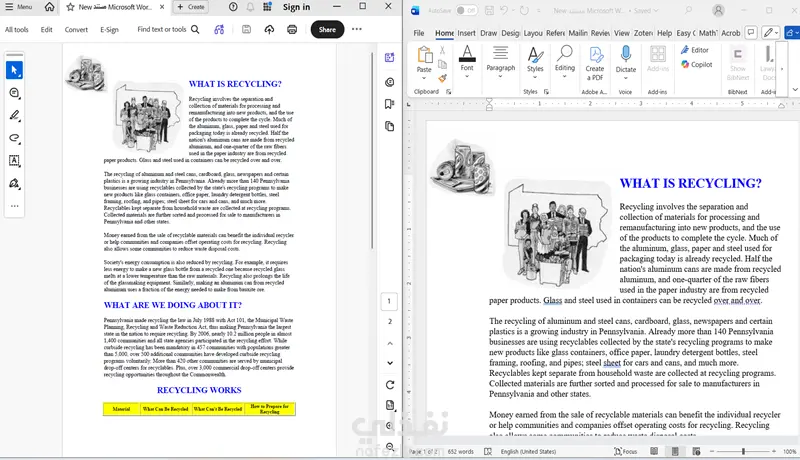The image size is (800, 460).
Task: Open the Bookmarks panel icon in Acrobat
Action: click(389, 103)
